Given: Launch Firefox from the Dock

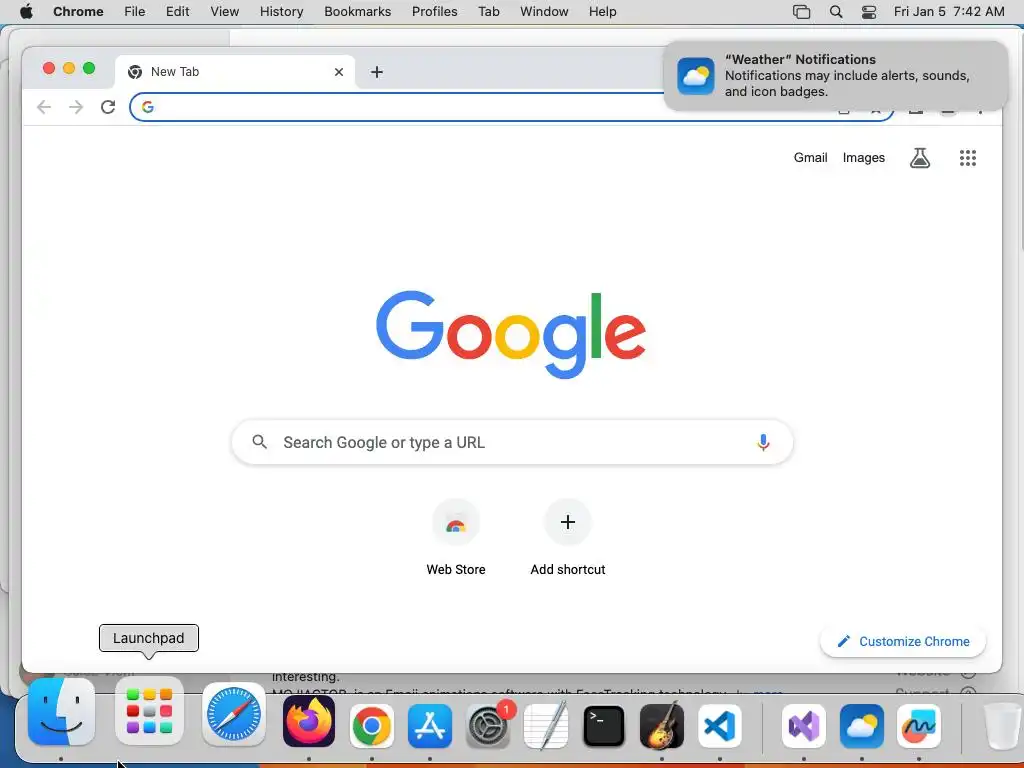Looking at the screenshot, I should click(x=309, y=722).
